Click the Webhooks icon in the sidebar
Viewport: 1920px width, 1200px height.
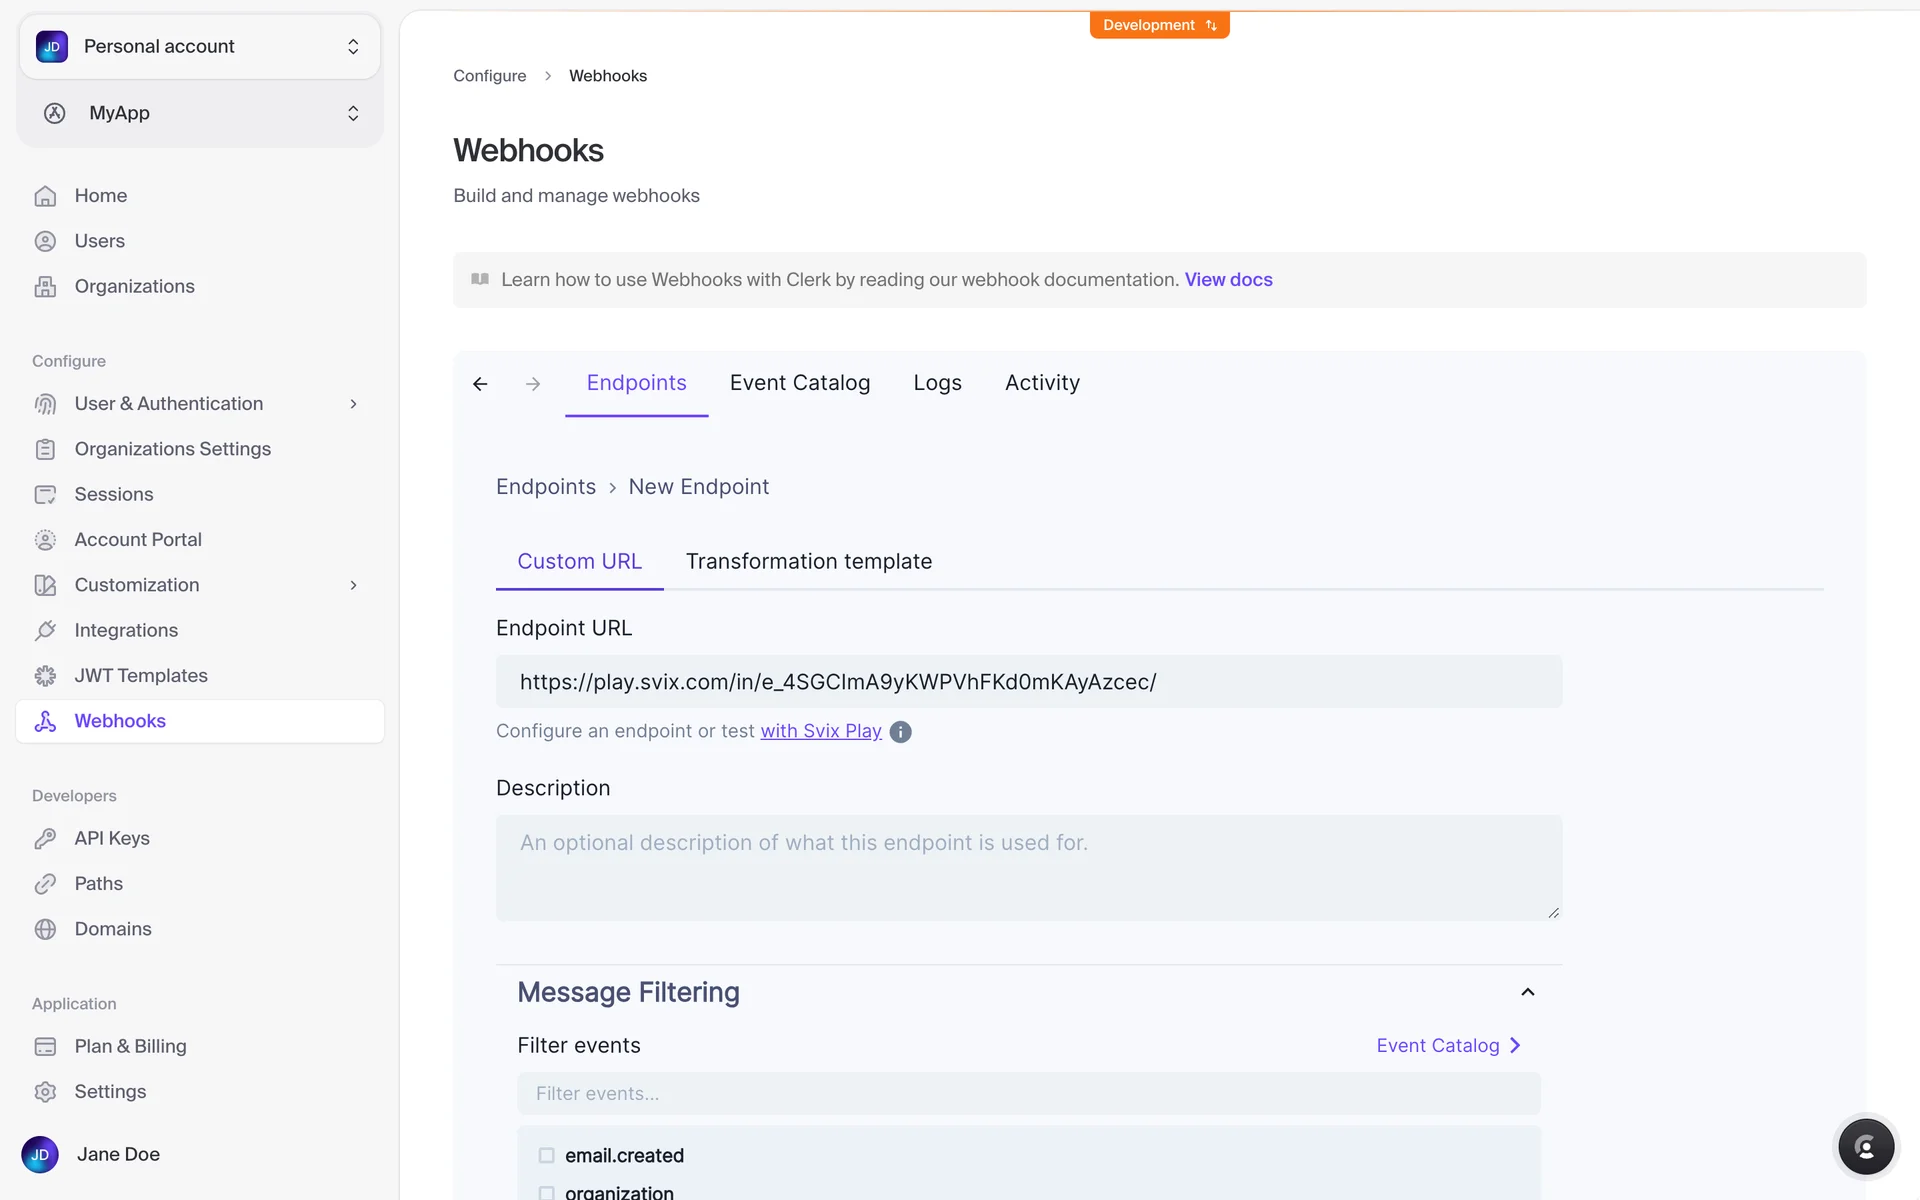tap(45, 721)
